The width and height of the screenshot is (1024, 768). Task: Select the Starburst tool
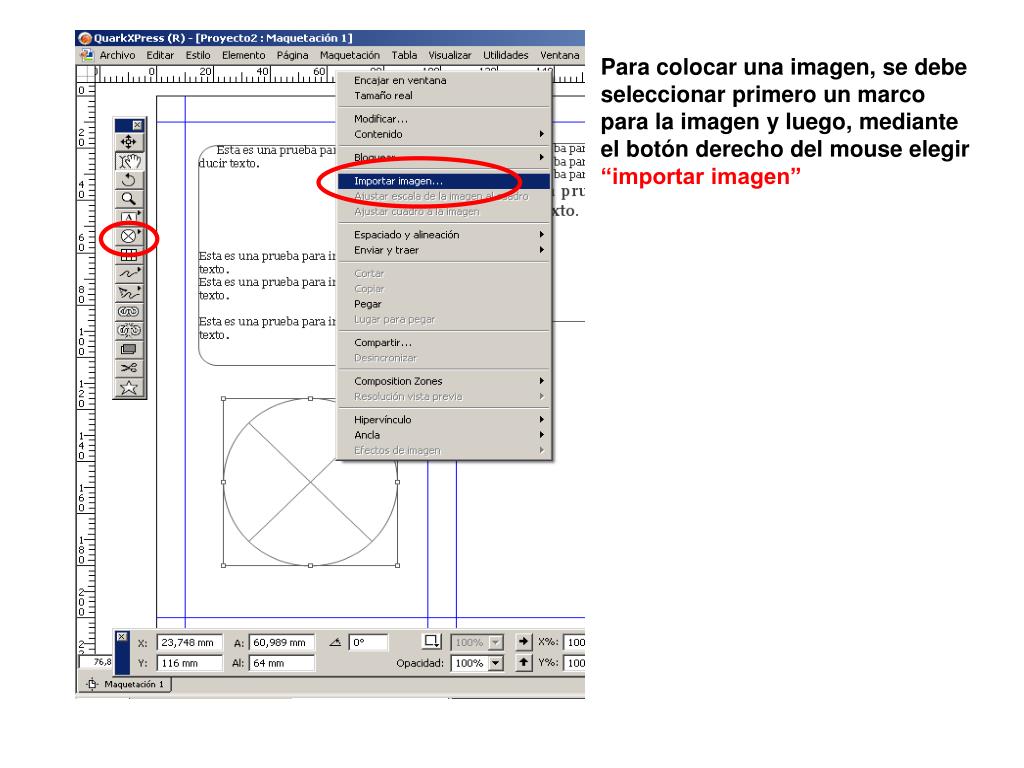[x=129, y=387]
